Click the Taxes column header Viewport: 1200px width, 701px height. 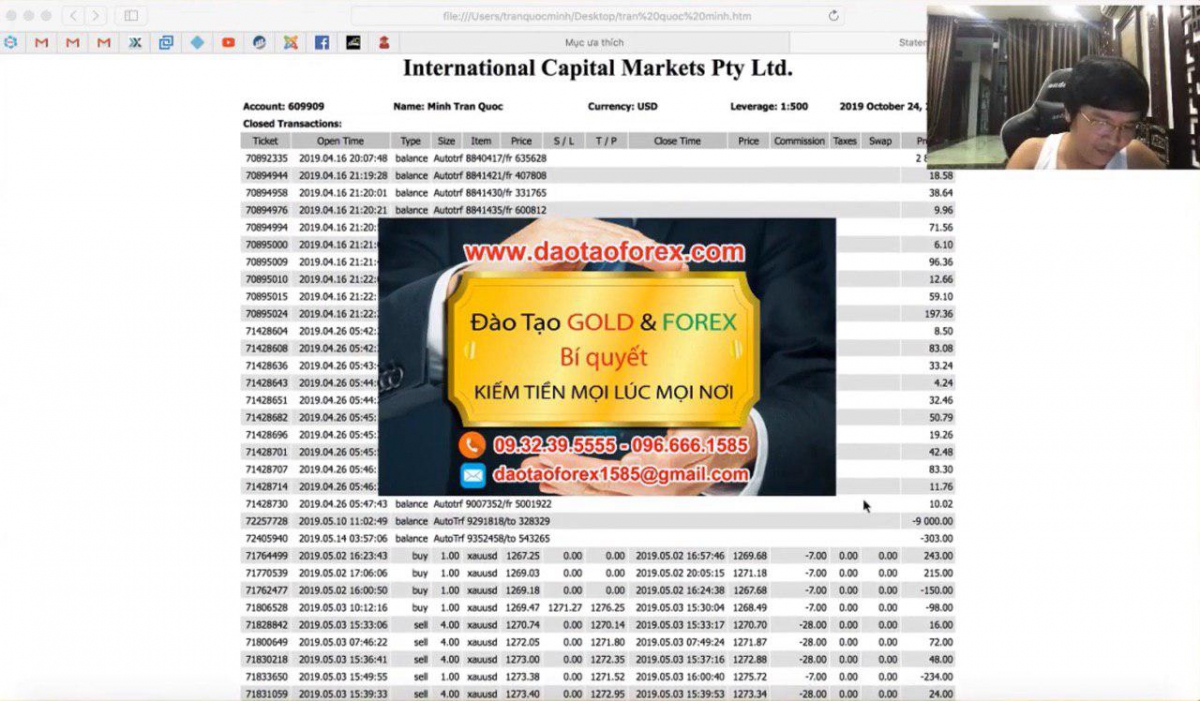point(845,141)
